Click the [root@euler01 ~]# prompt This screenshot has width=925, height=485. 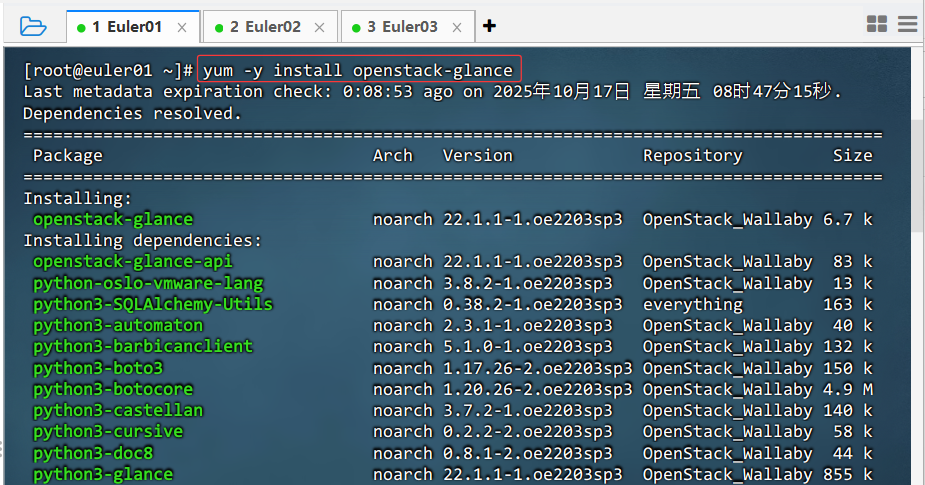[x=108, y=71]
